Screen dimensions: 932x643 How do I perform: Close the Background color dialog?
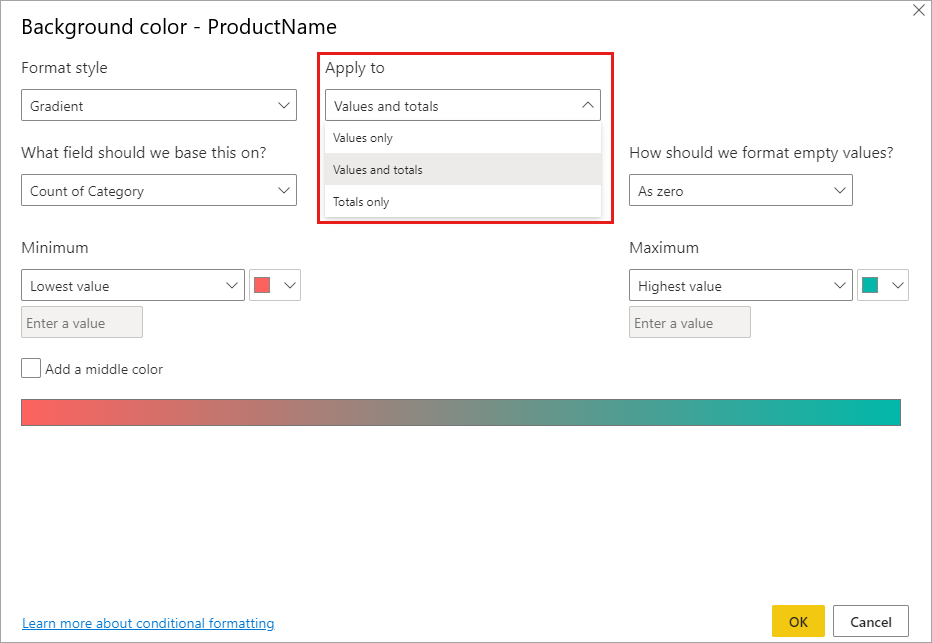pos(918,11)
